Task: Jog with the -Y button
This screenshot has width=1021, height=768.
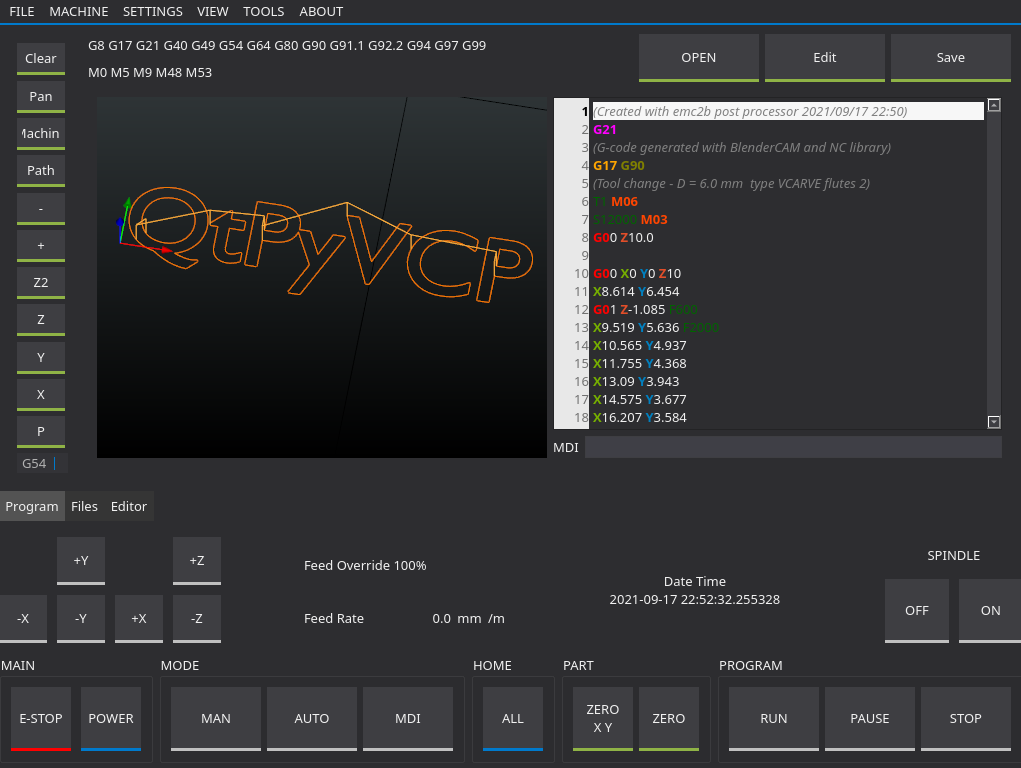Action: [81, 619]
